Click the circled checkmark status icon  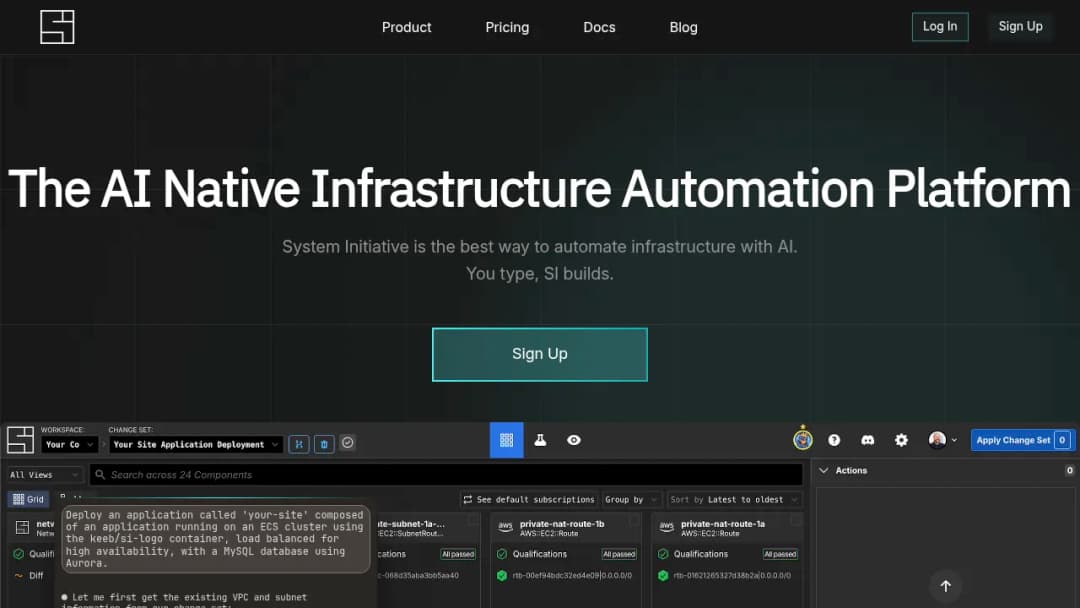point(348,443)
